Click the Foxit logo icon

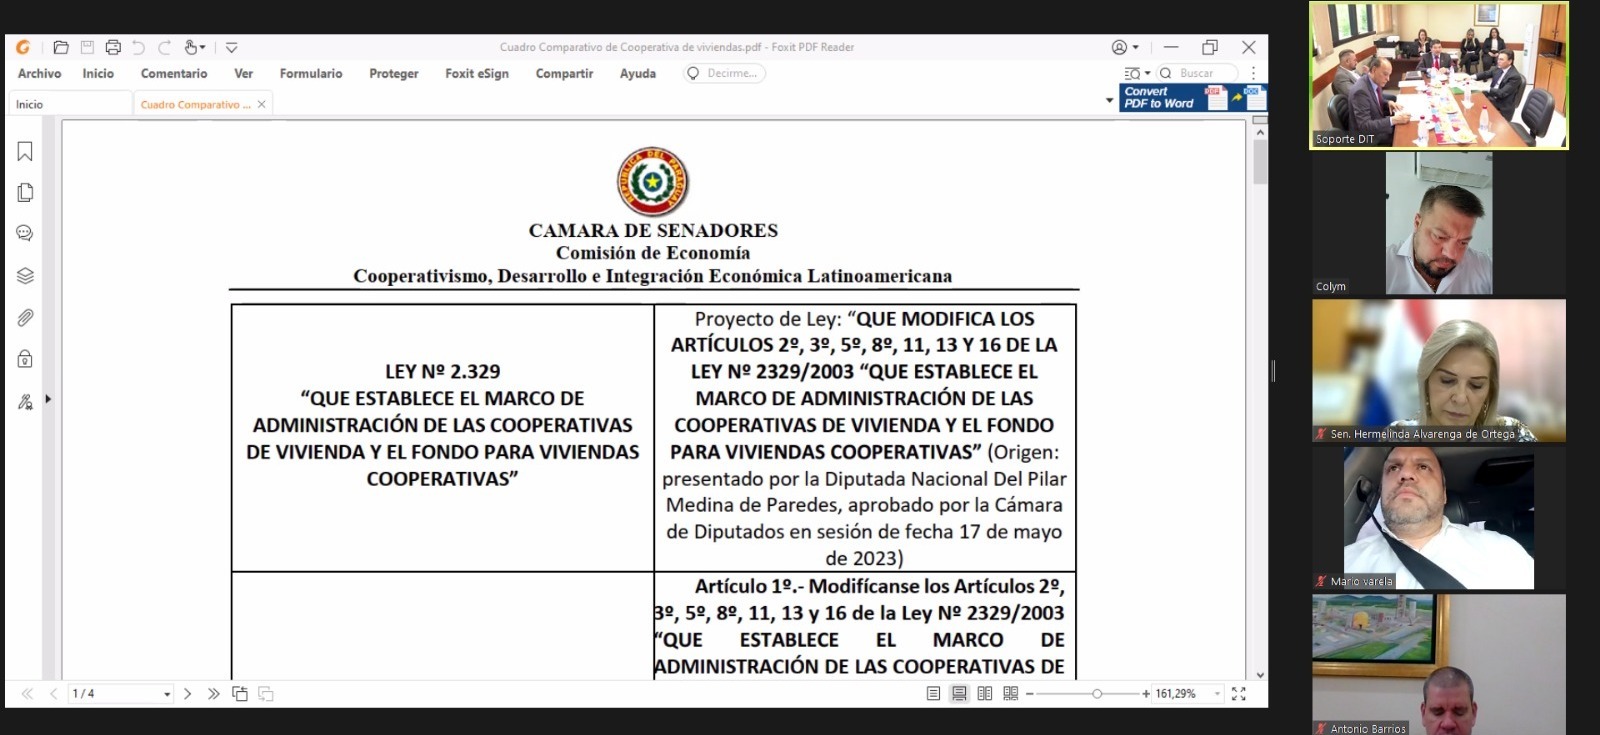(22, 47)
